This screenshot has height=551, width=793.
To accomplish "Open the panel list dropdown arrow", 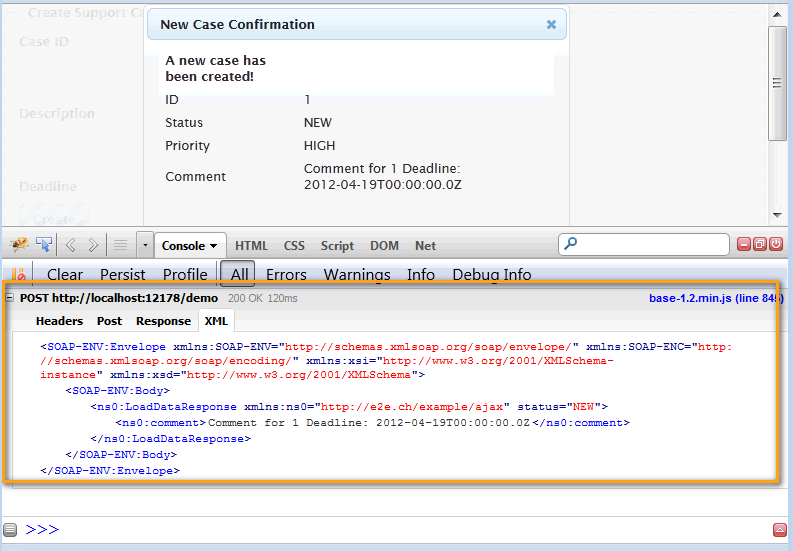I will [x=145, y=245].
